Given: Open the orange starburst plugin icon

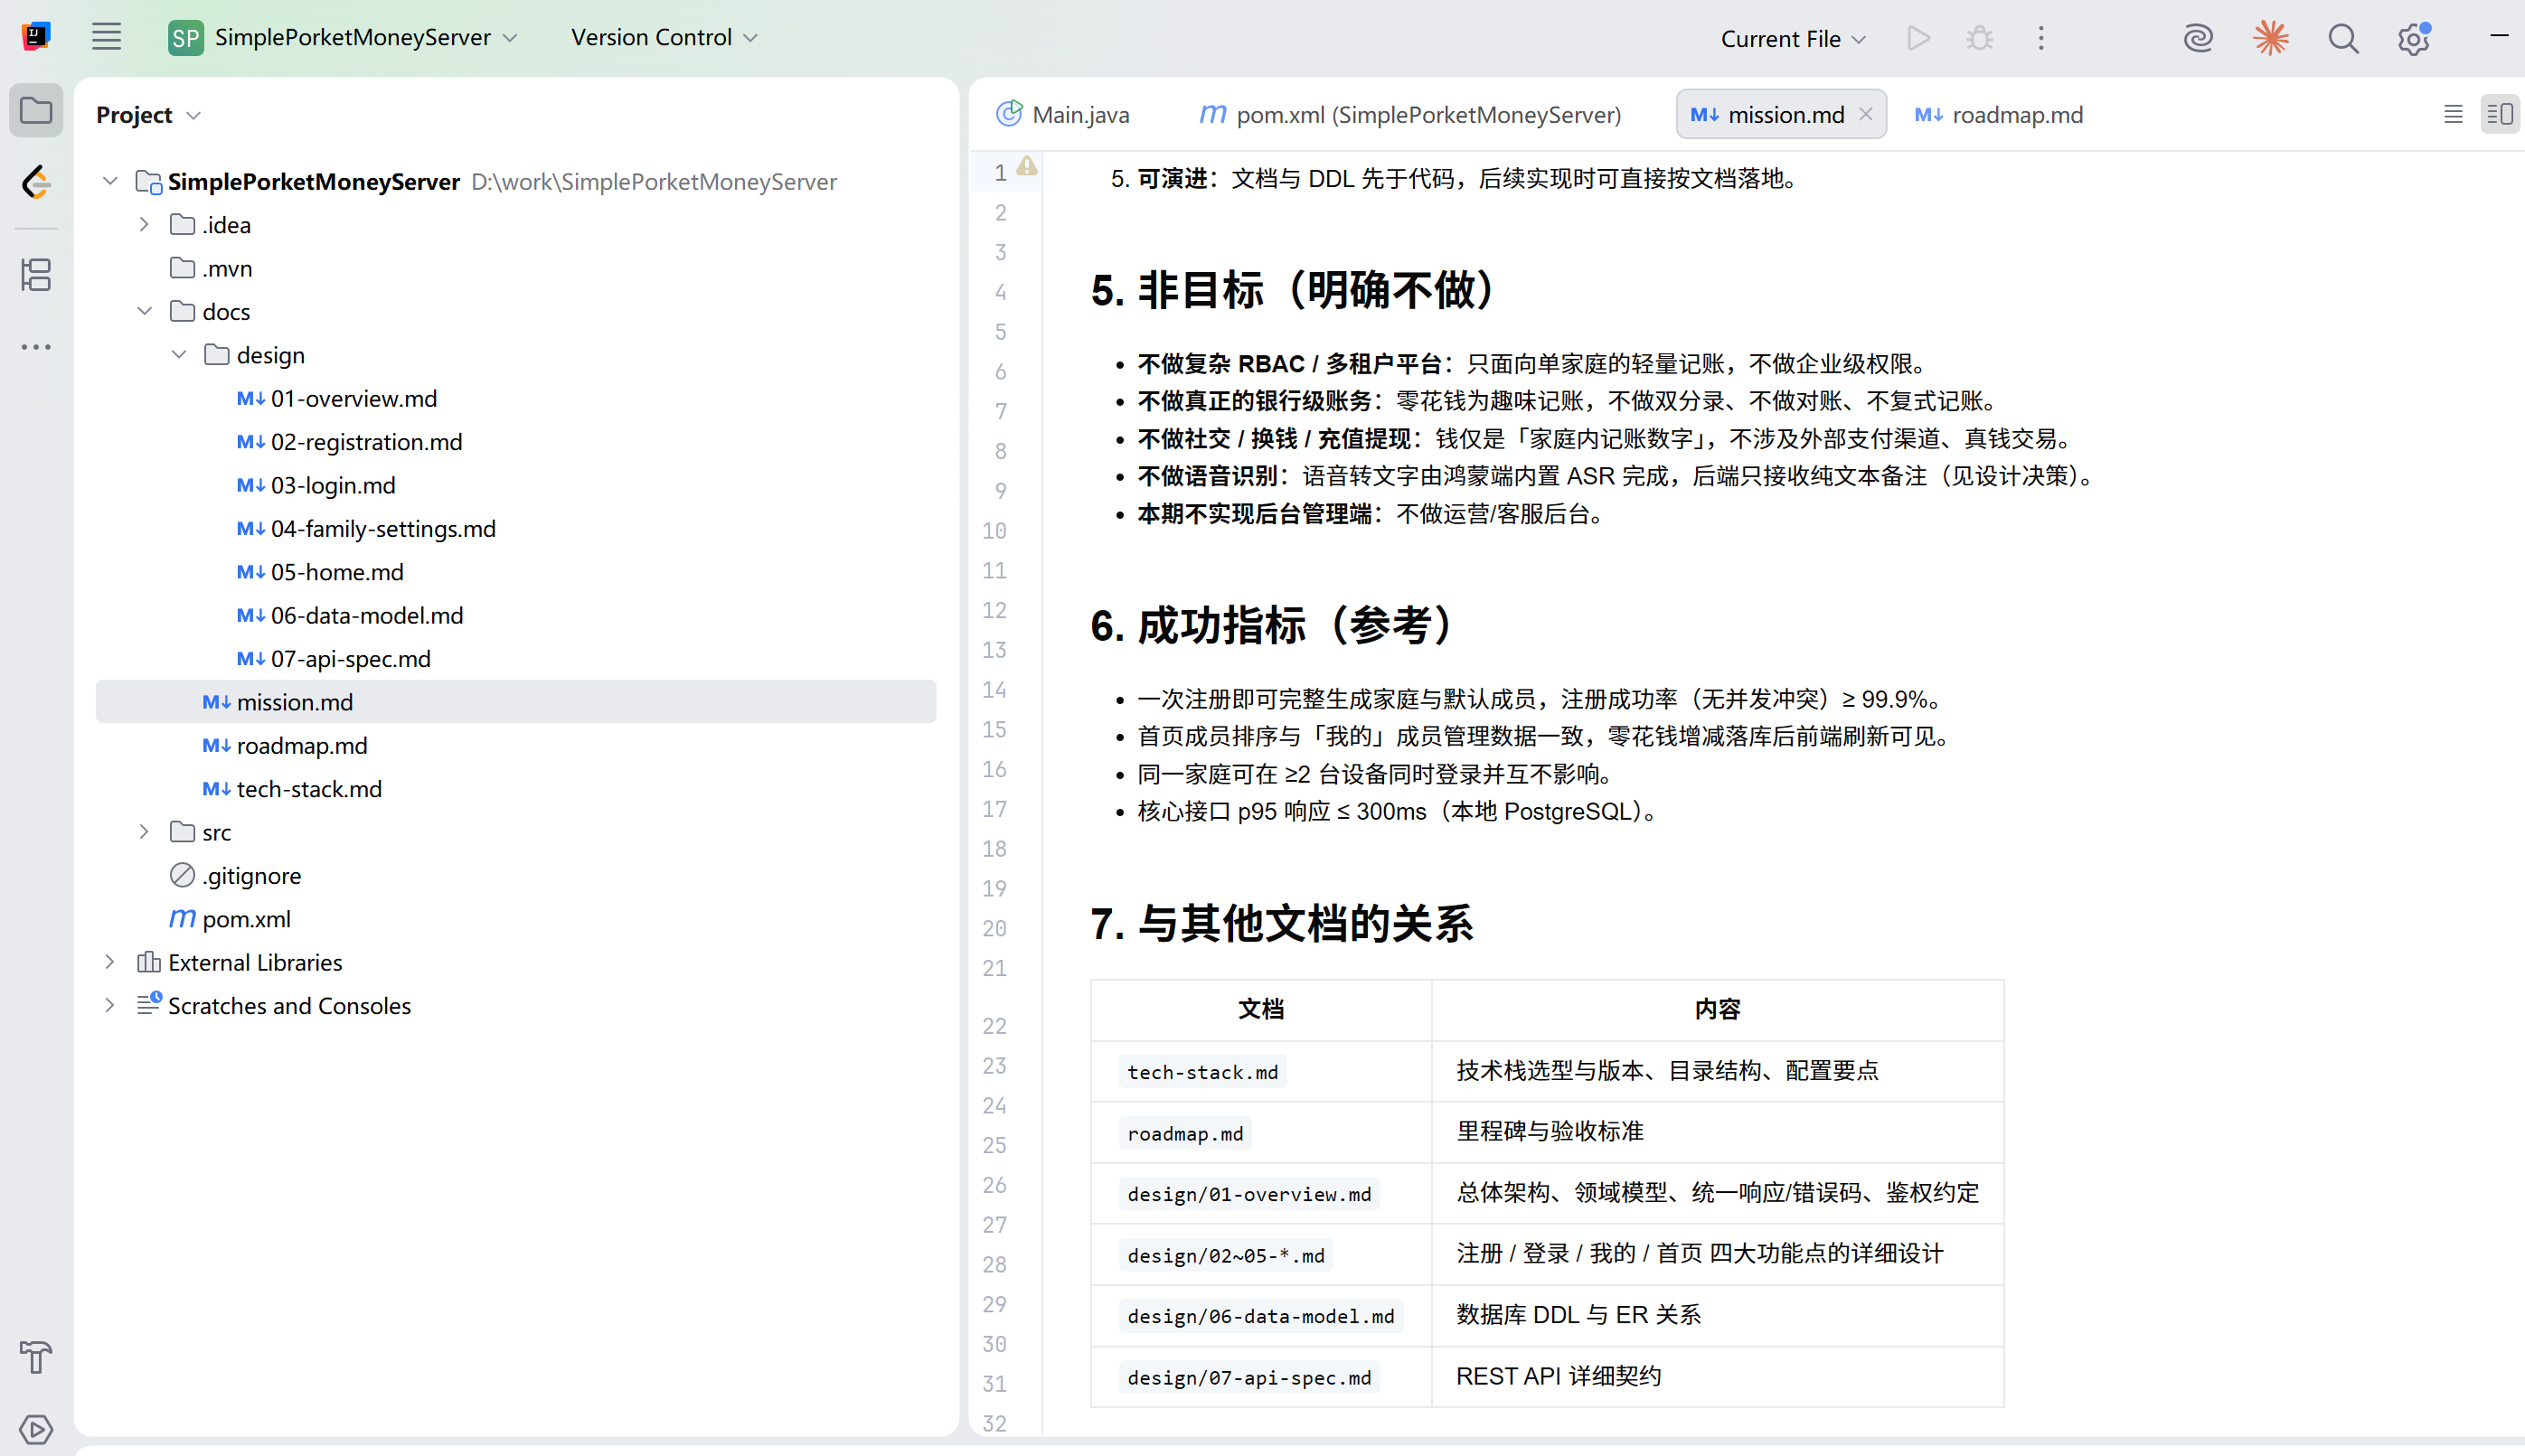Looking at the screenshot, I should pos(2271,38).
